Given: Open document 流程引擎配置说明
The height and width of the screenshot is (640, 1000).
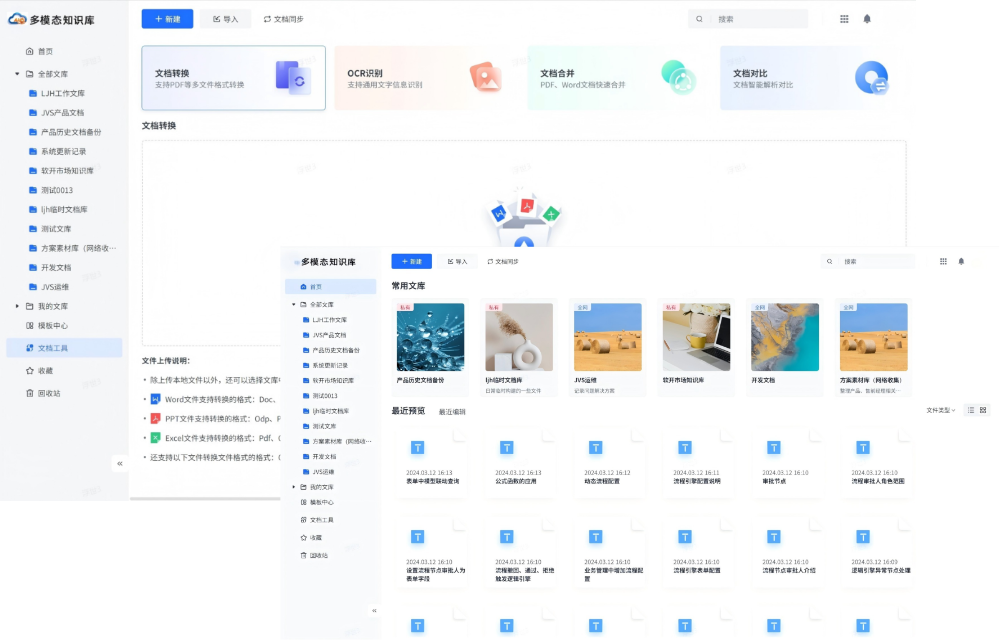Looking at the screenshot, I should pos(698,462).
